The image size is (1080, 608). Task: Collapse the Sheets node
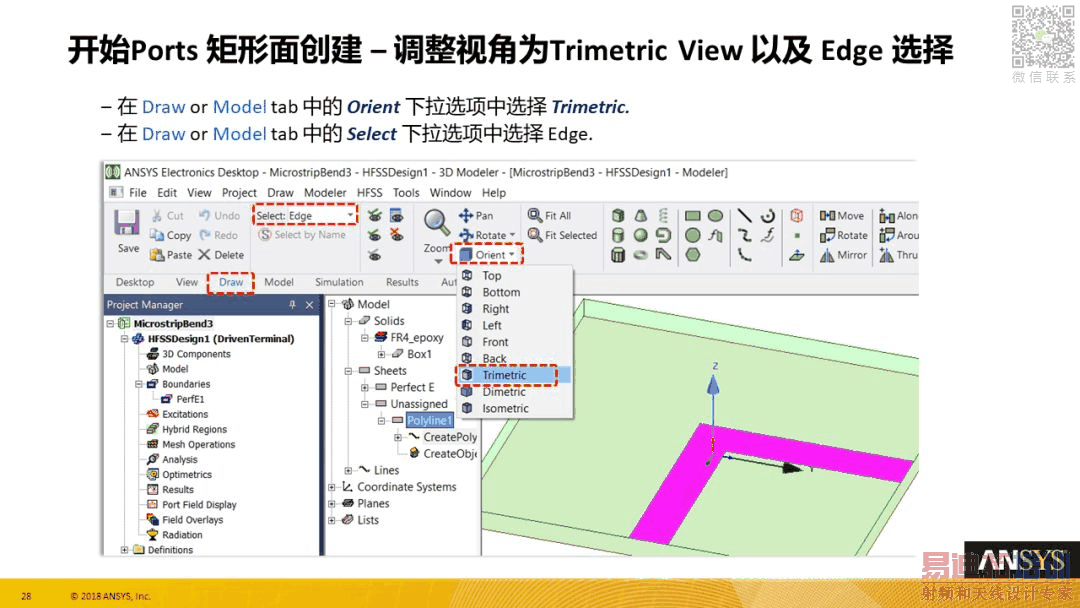pyautogui.click(x=348, y=370)
